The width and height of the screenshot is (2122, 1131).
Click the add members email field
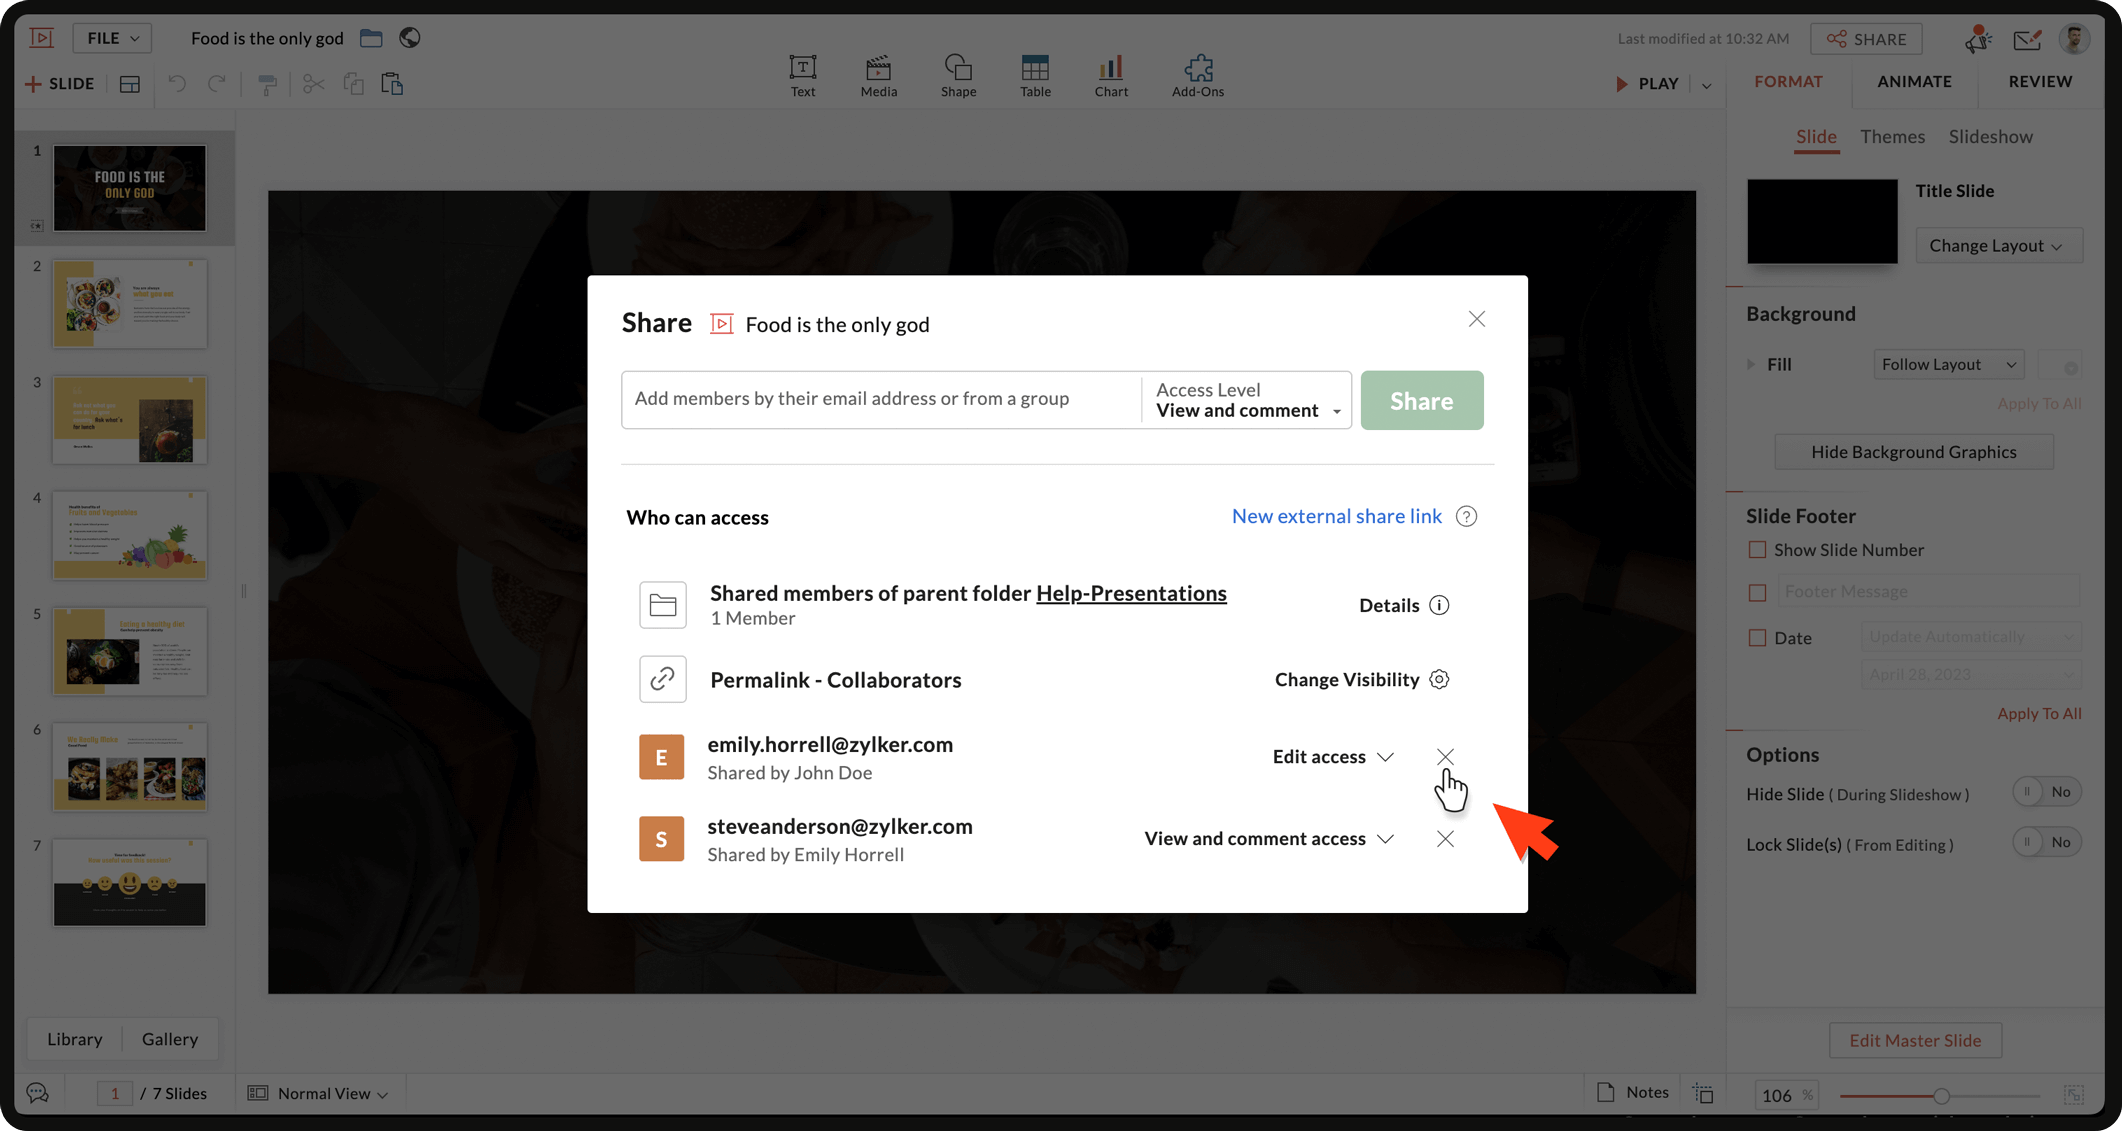(x=881, y=400)
